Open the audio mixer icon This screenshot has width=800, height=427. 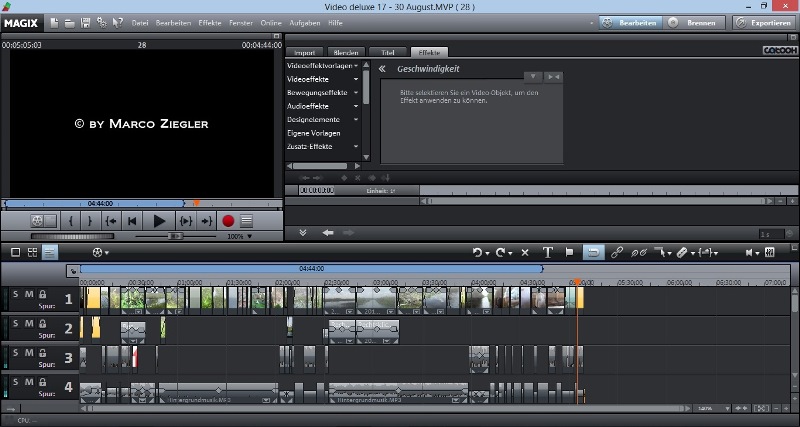770,252
